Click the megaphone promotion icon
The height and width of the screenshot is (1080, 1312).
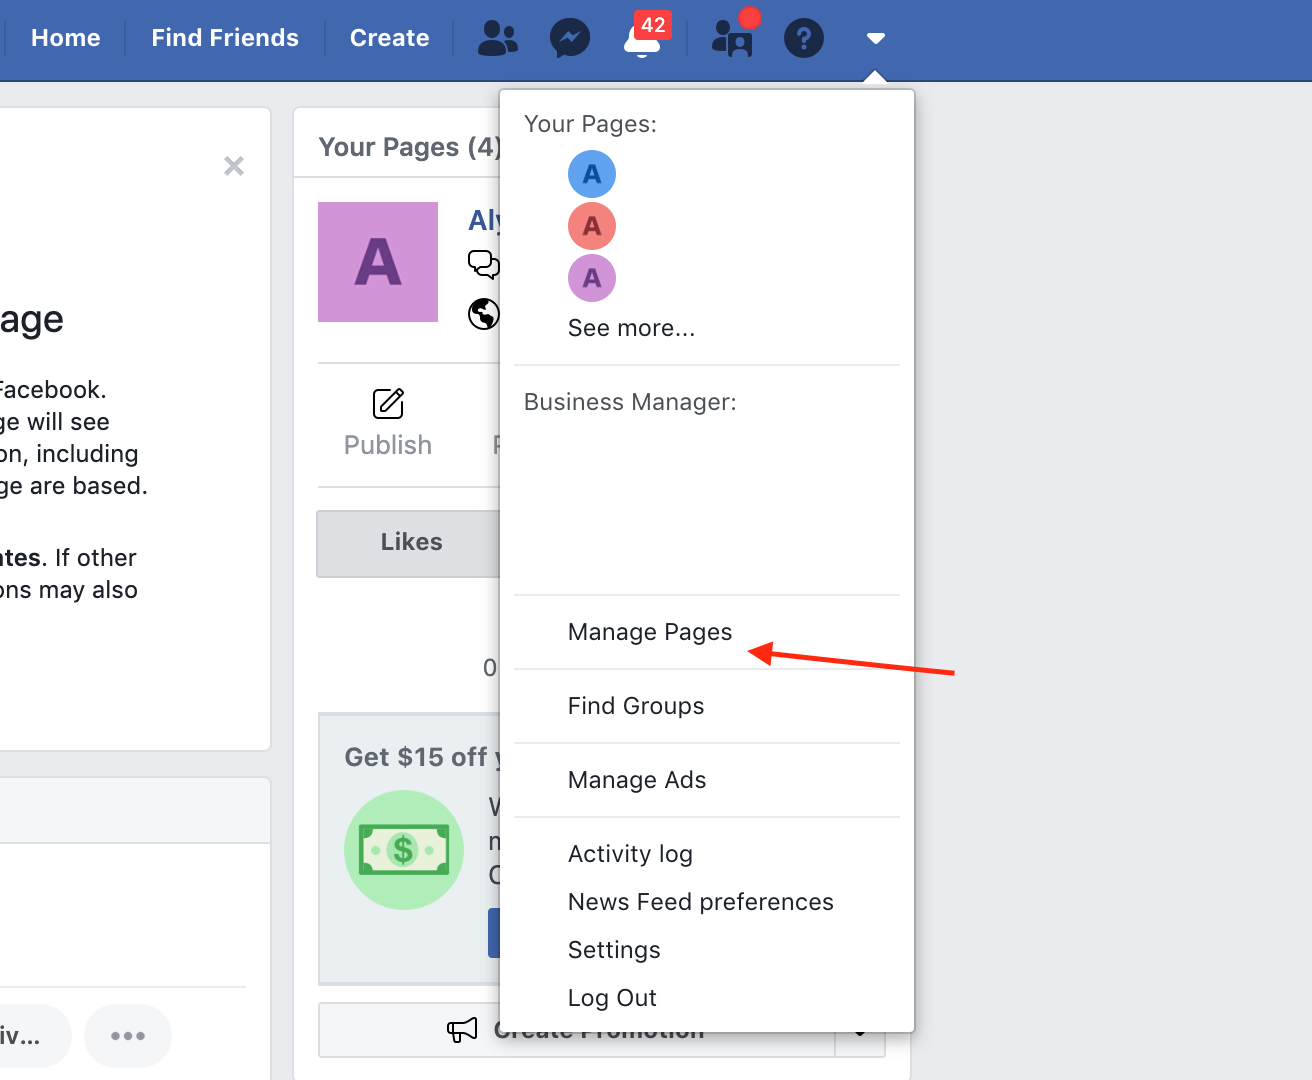[x=462, y=1030]
